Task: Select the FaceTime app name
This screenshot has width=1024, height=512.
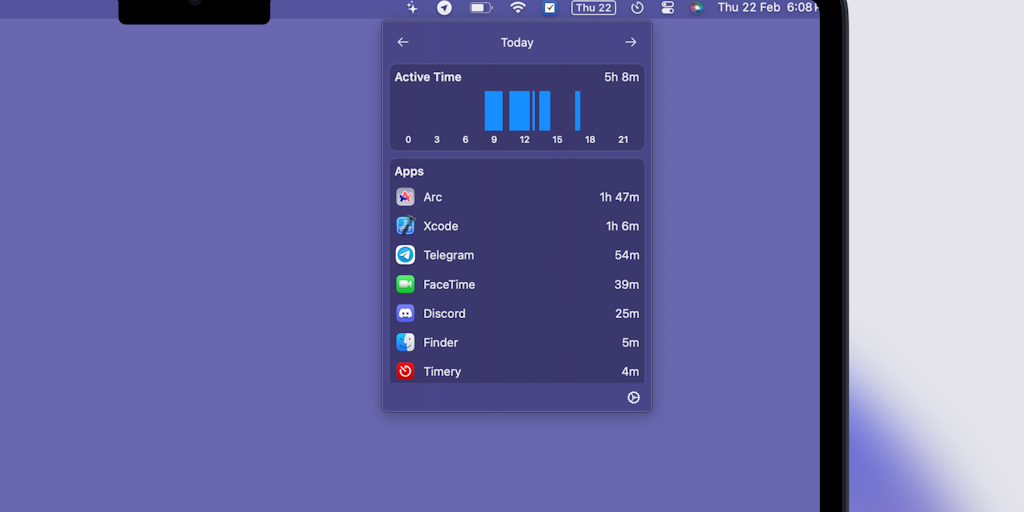Action: point(449,285)
